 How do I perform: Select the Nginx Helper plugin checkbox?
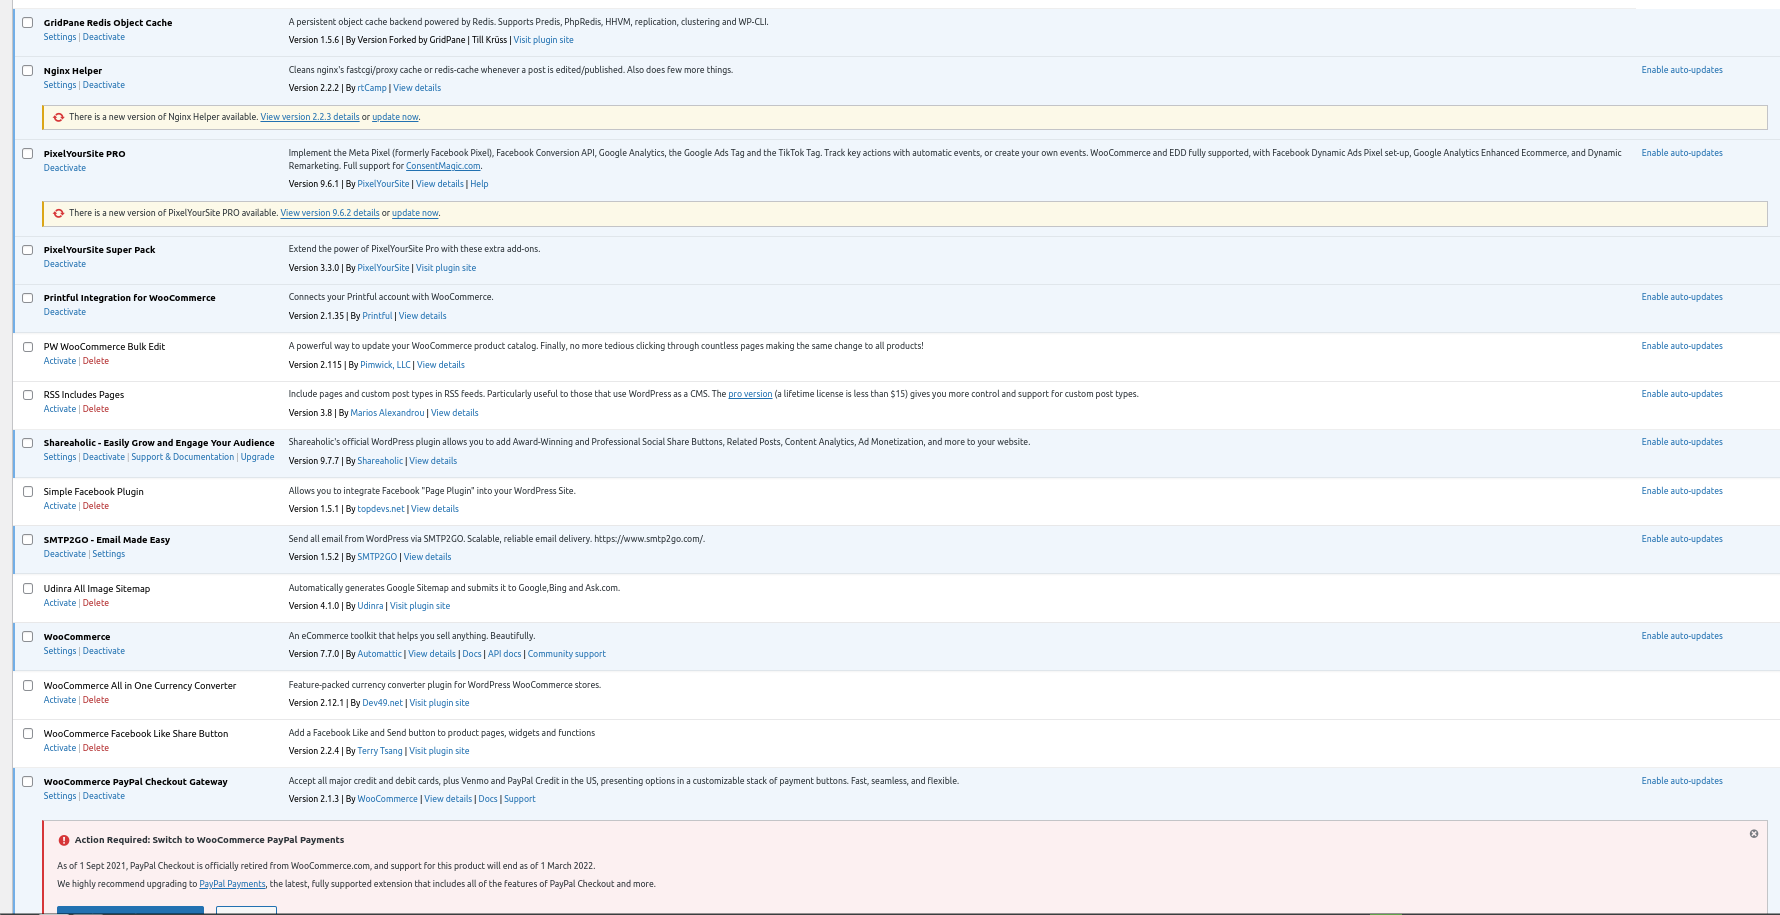(28, 71)
